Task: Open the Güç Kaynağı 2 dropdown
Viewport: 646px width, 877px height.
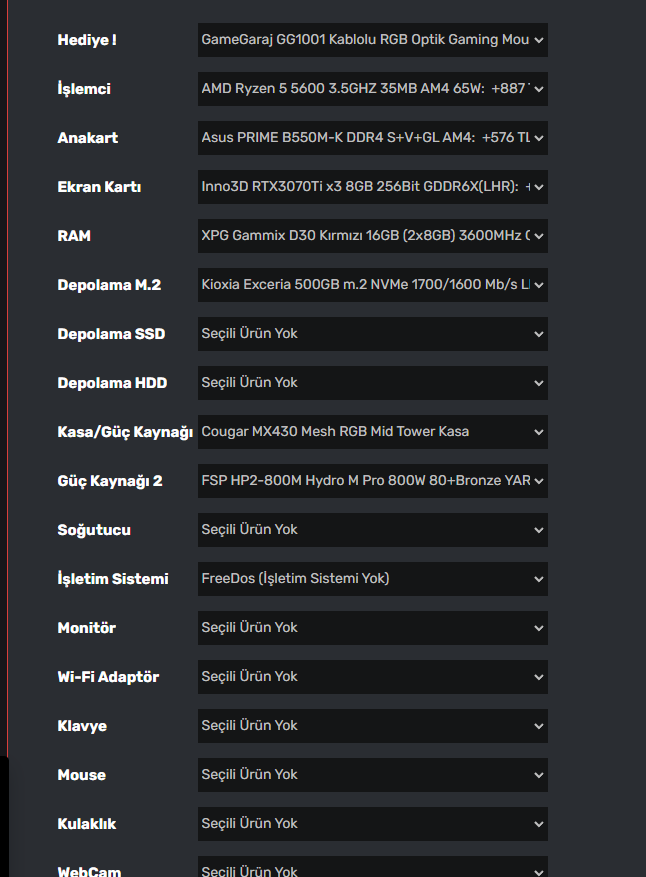Action: click(372, 481)
